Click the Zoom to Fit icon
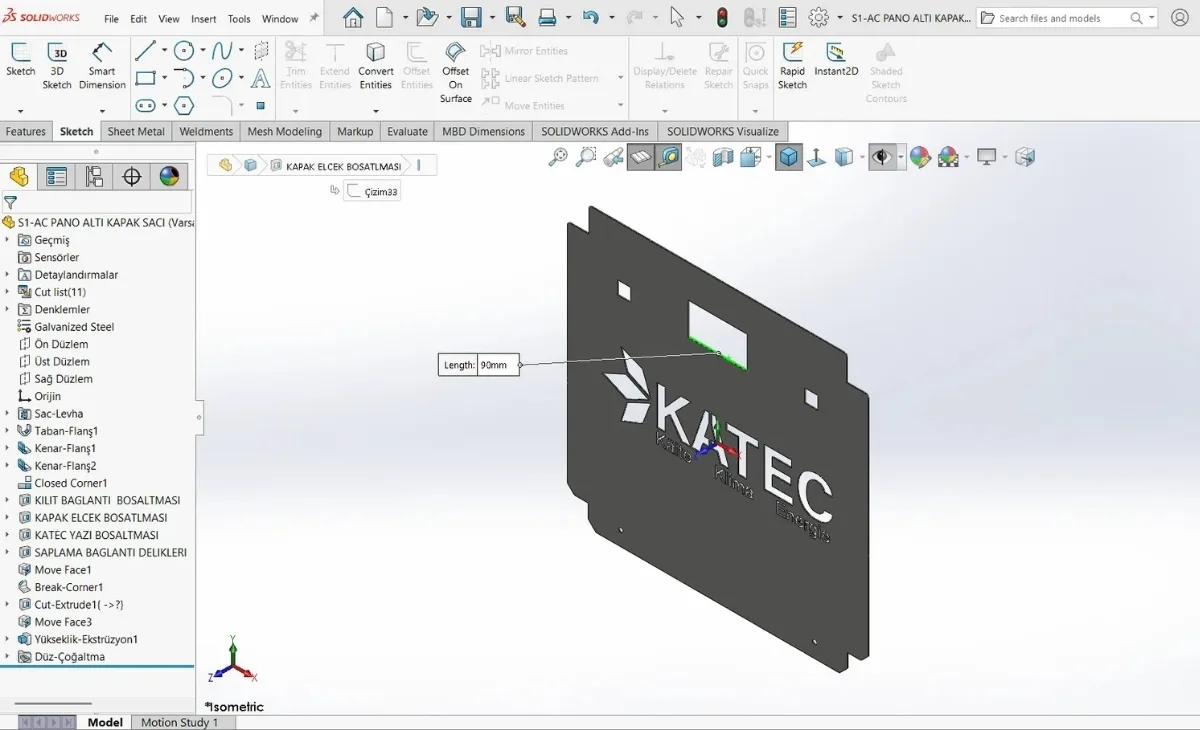Screen dimensions: 1200x730 558,157
